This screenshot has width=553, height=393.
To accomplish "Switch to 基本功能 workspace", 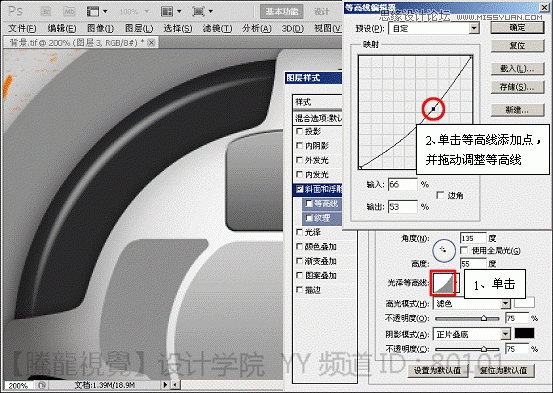I will pyautogui.click(x=281, y=12).
